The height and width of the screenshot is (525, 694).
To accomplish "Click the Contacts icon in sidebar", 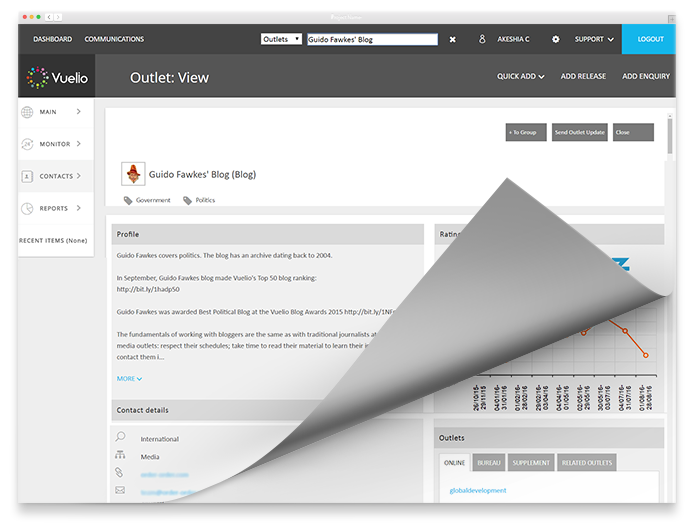I will pos(27,176).
